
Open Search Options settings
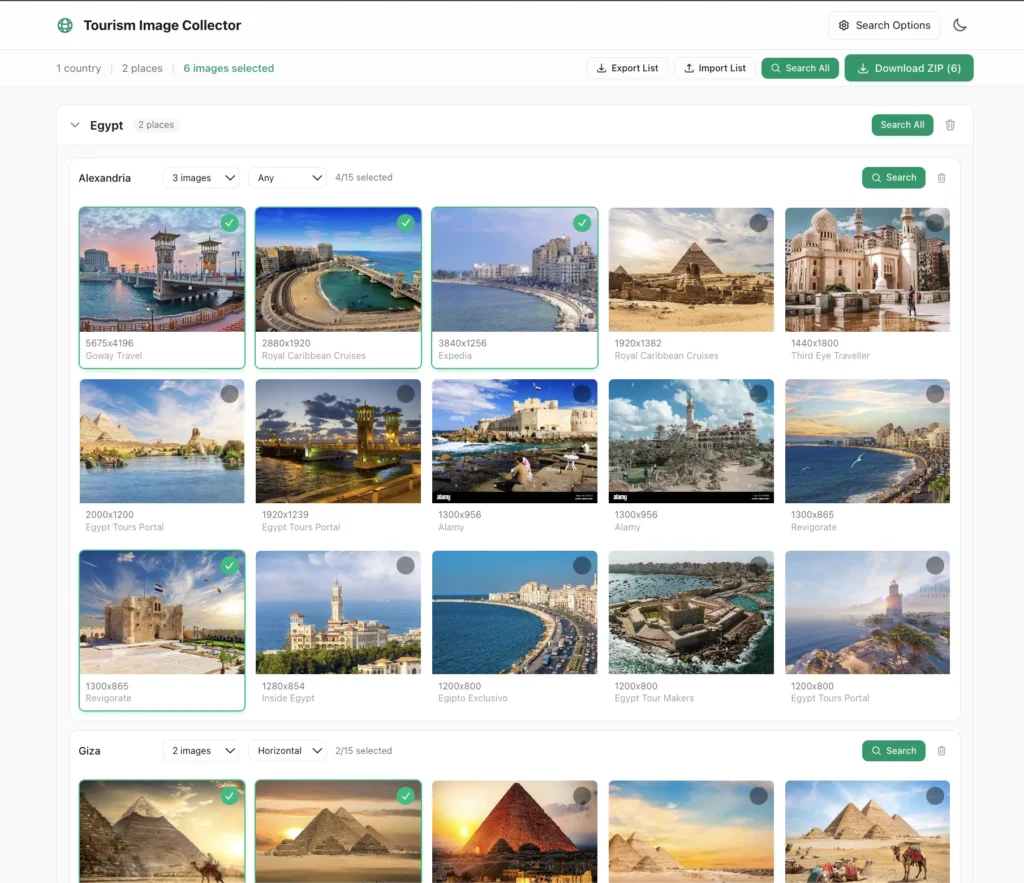click(x=884, y=25)
